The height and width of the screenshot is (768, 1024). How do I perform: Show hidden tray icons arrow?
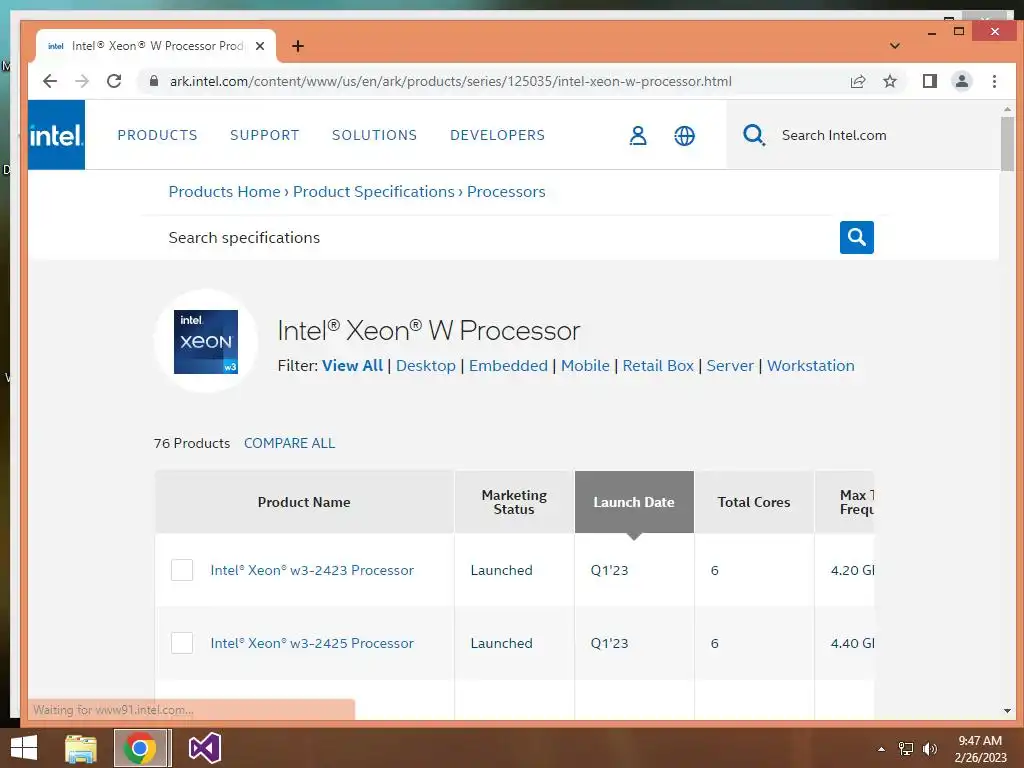[882, 749]
